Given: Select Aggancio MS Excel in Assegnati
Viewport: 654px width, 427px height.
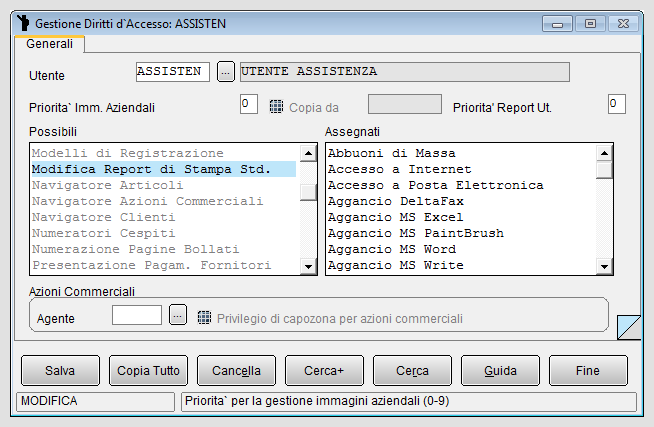Looking at the screenshot, I should coord(395,217).
